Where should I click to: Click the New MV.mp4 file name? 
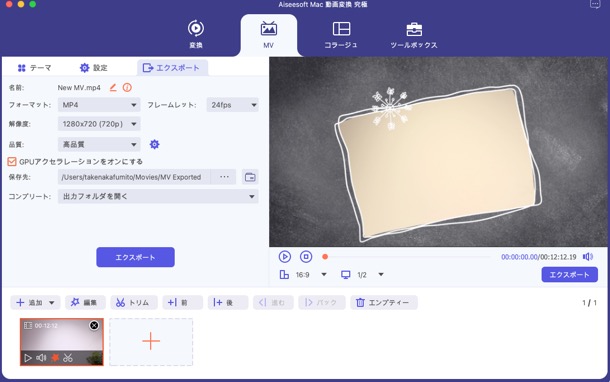pyautogui.click(x=79, y=88)
